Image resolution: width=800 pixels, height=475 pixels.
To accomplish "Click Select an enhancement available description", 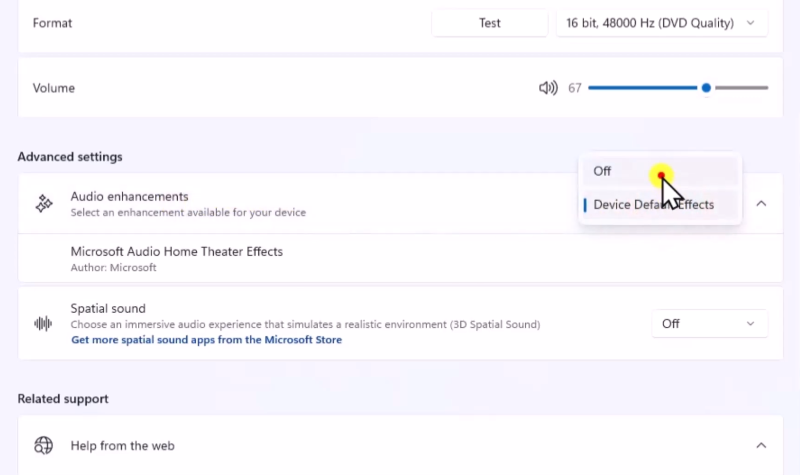I will click(188, 212).
